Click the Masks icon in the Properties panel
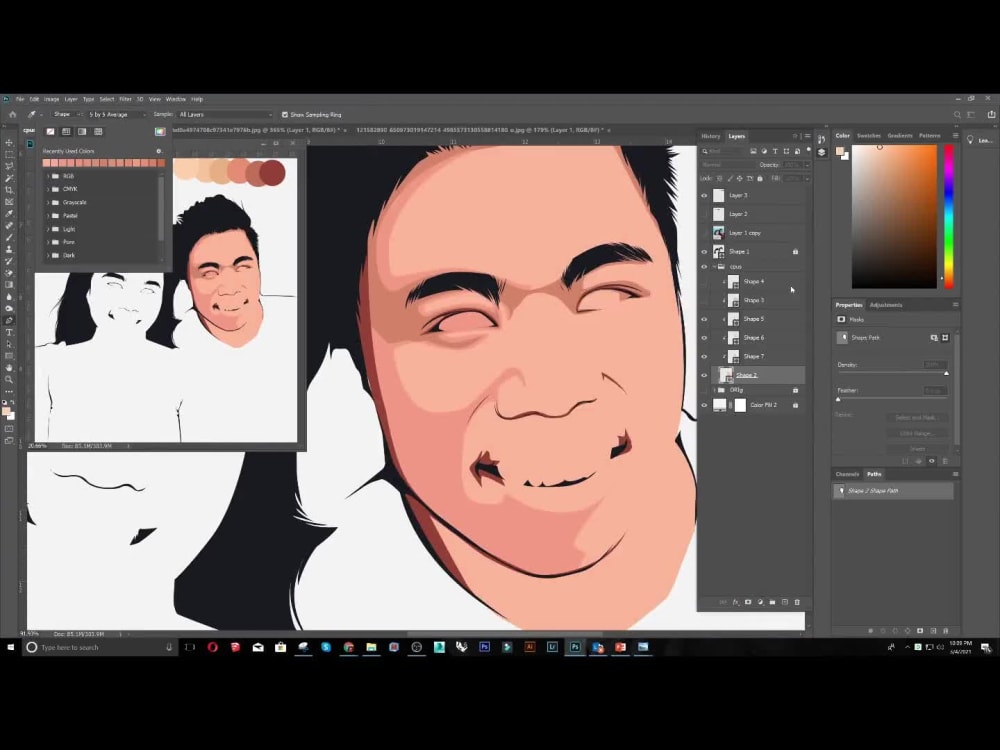The image size is (1000, 750). pos(842,318)
